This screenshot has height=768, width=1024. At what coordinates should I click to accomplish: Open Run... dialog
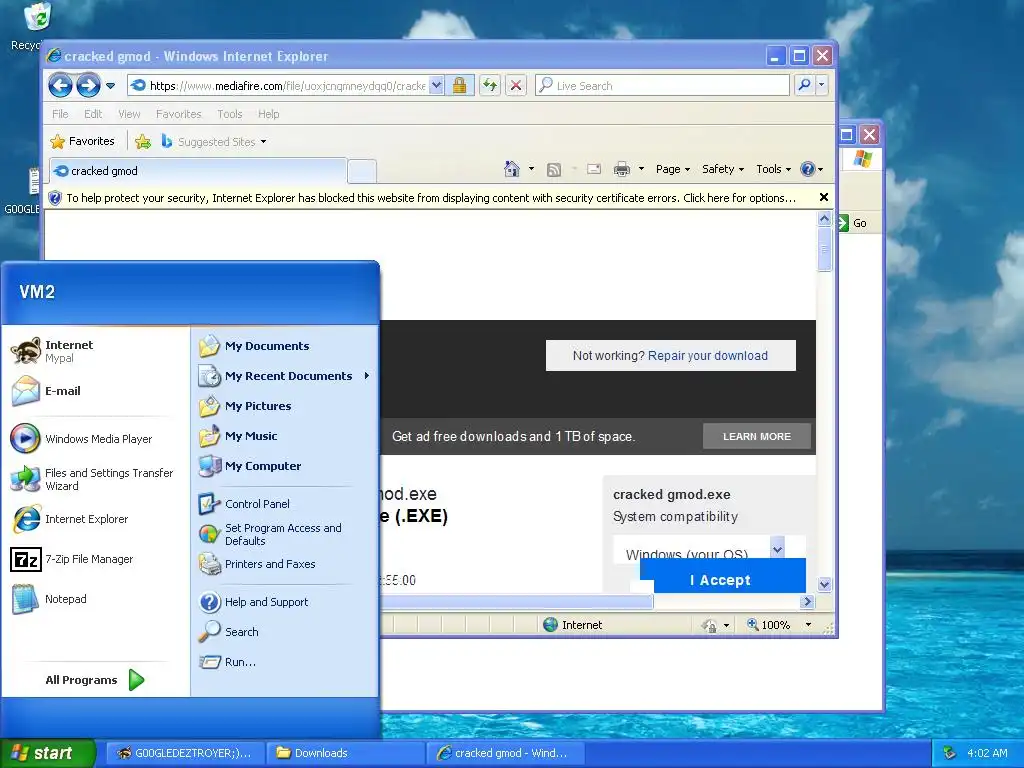point(284,662)
